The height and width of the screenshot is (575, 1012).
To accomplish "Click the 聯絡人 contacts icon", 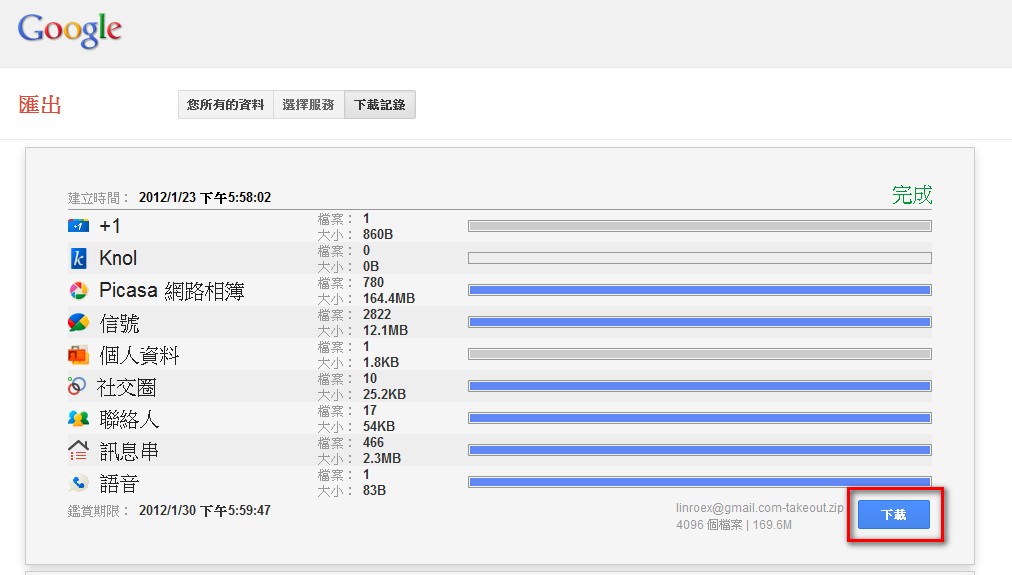I will click(78, 418).
